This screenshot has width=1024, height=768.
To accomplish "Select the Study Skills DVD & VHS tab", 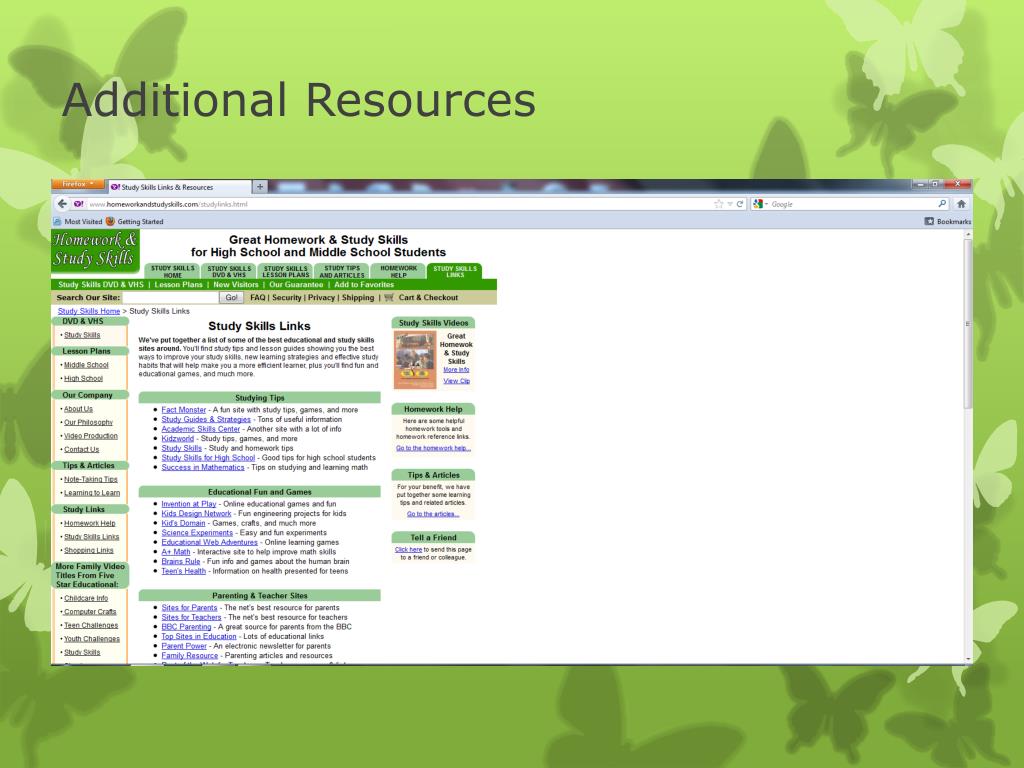I will pyautogui.click(x=229, y=272).
